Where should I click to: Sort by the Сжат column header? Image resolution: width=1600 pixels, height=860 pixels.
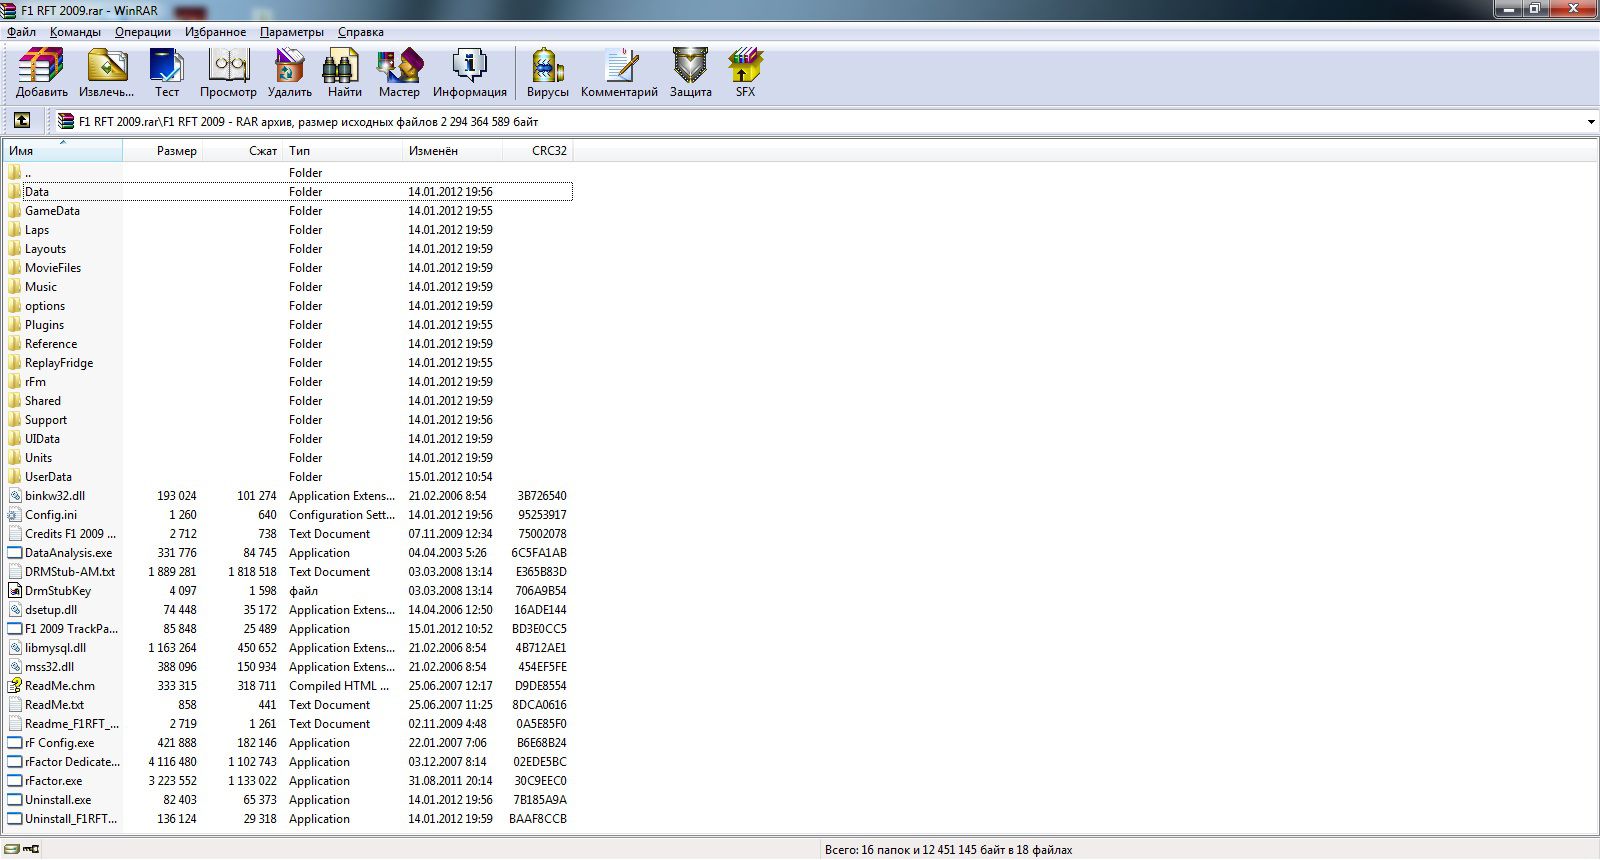(242, 151)
